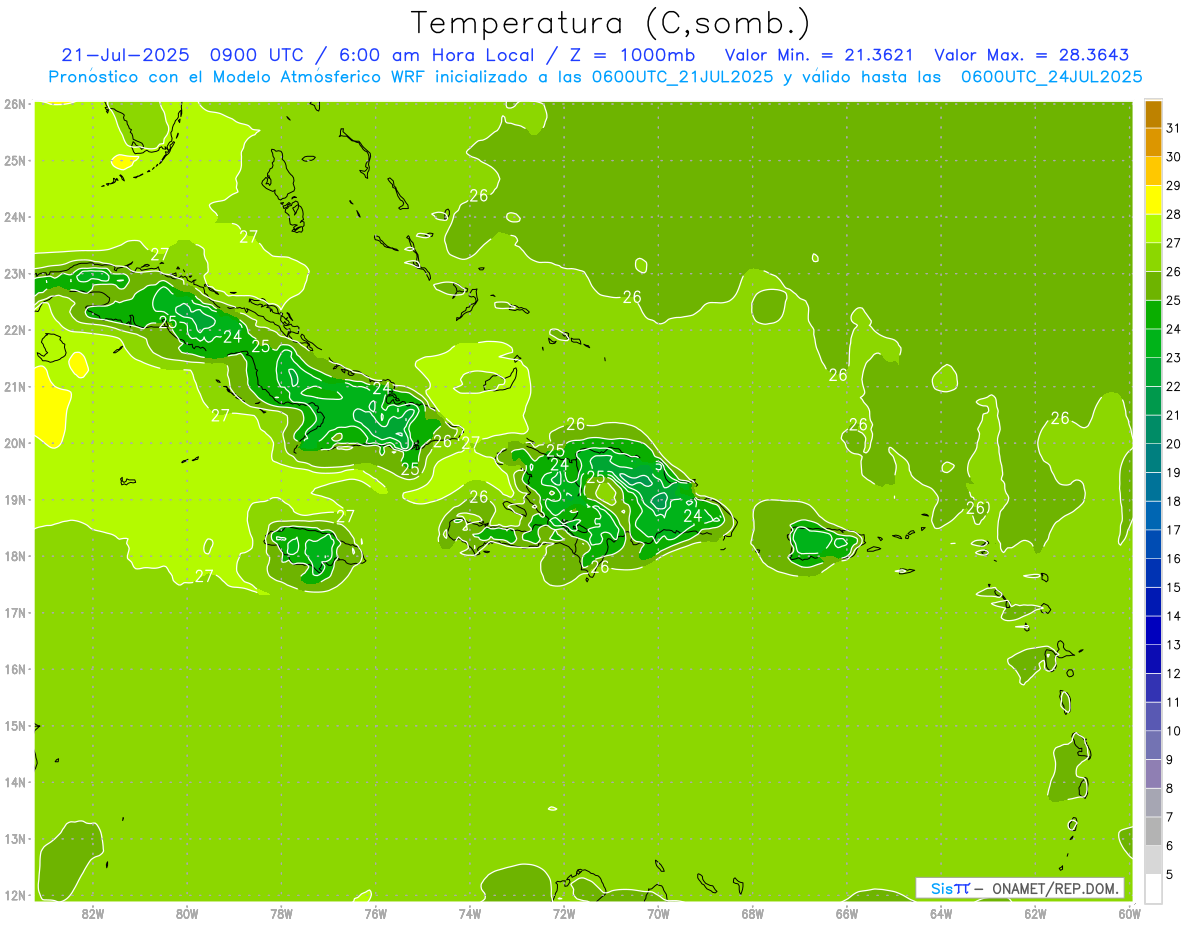This screenshot has width=1200, height=927.
Task: Click the "80W" longitude axis label
Action: click(x=187, y=913)
